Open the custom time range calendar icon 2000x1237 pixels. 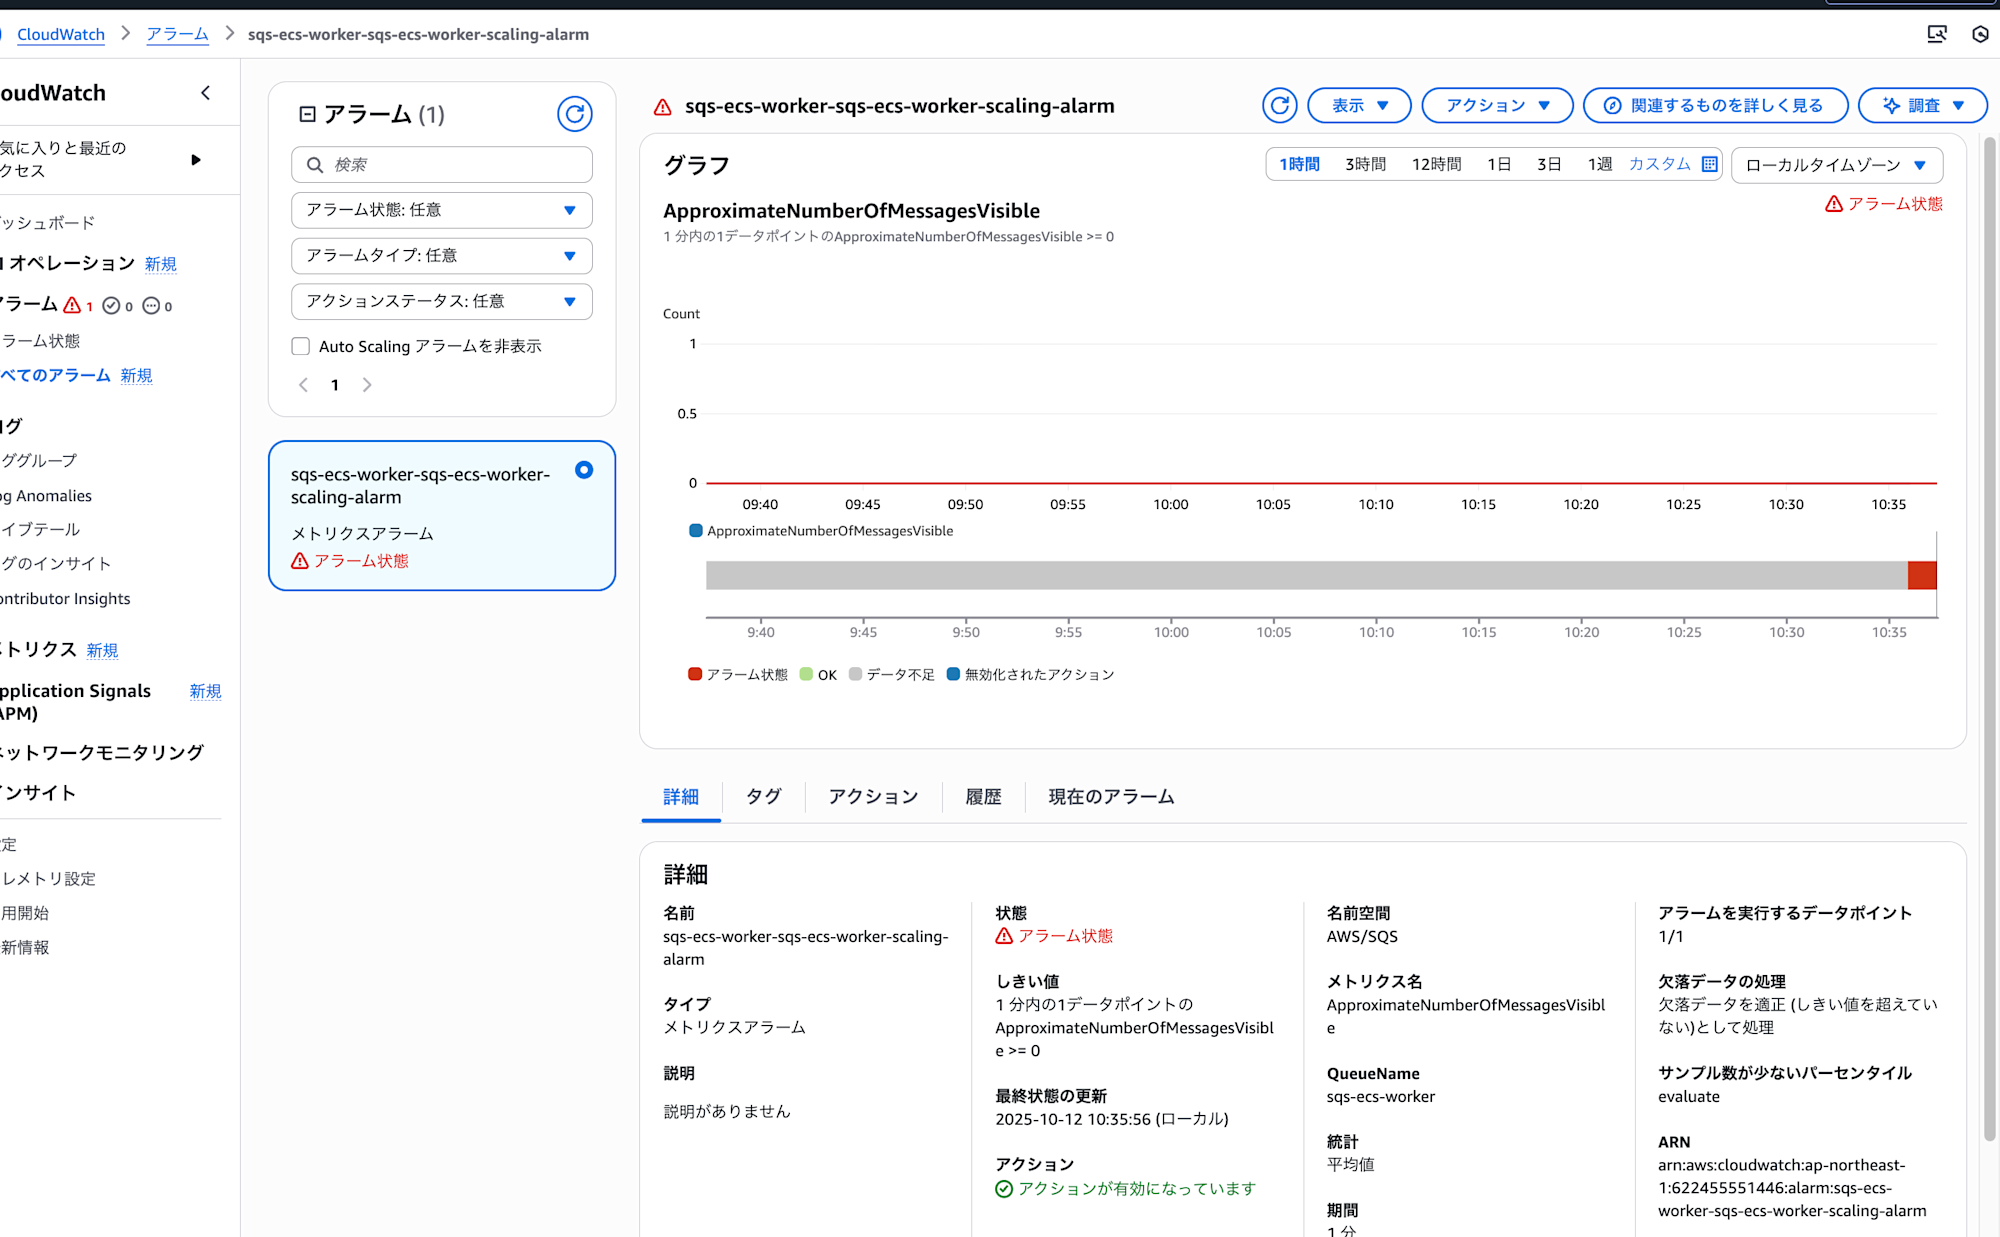click(1710, 164)
